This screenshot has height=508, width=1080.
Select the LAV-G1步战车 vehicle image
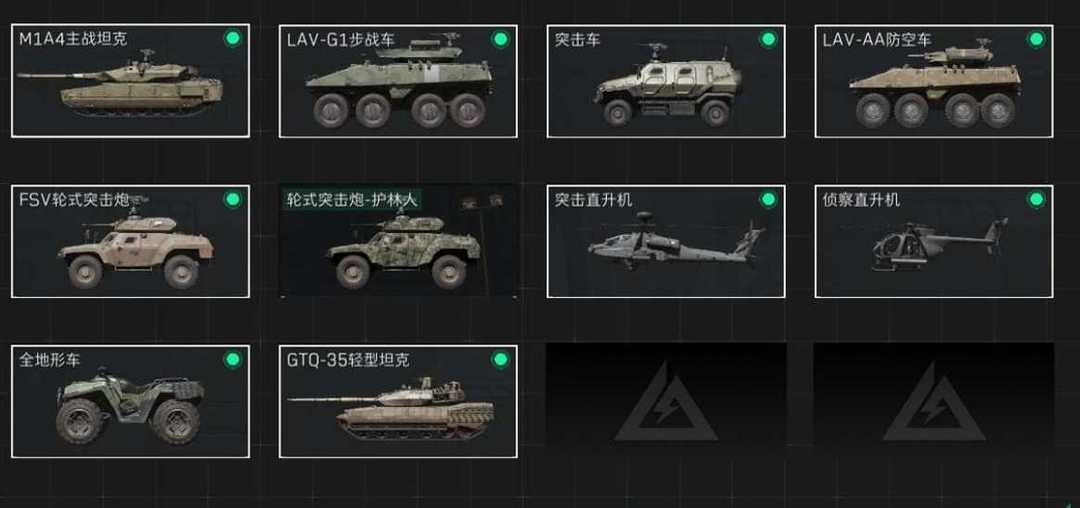pos(398,86)
